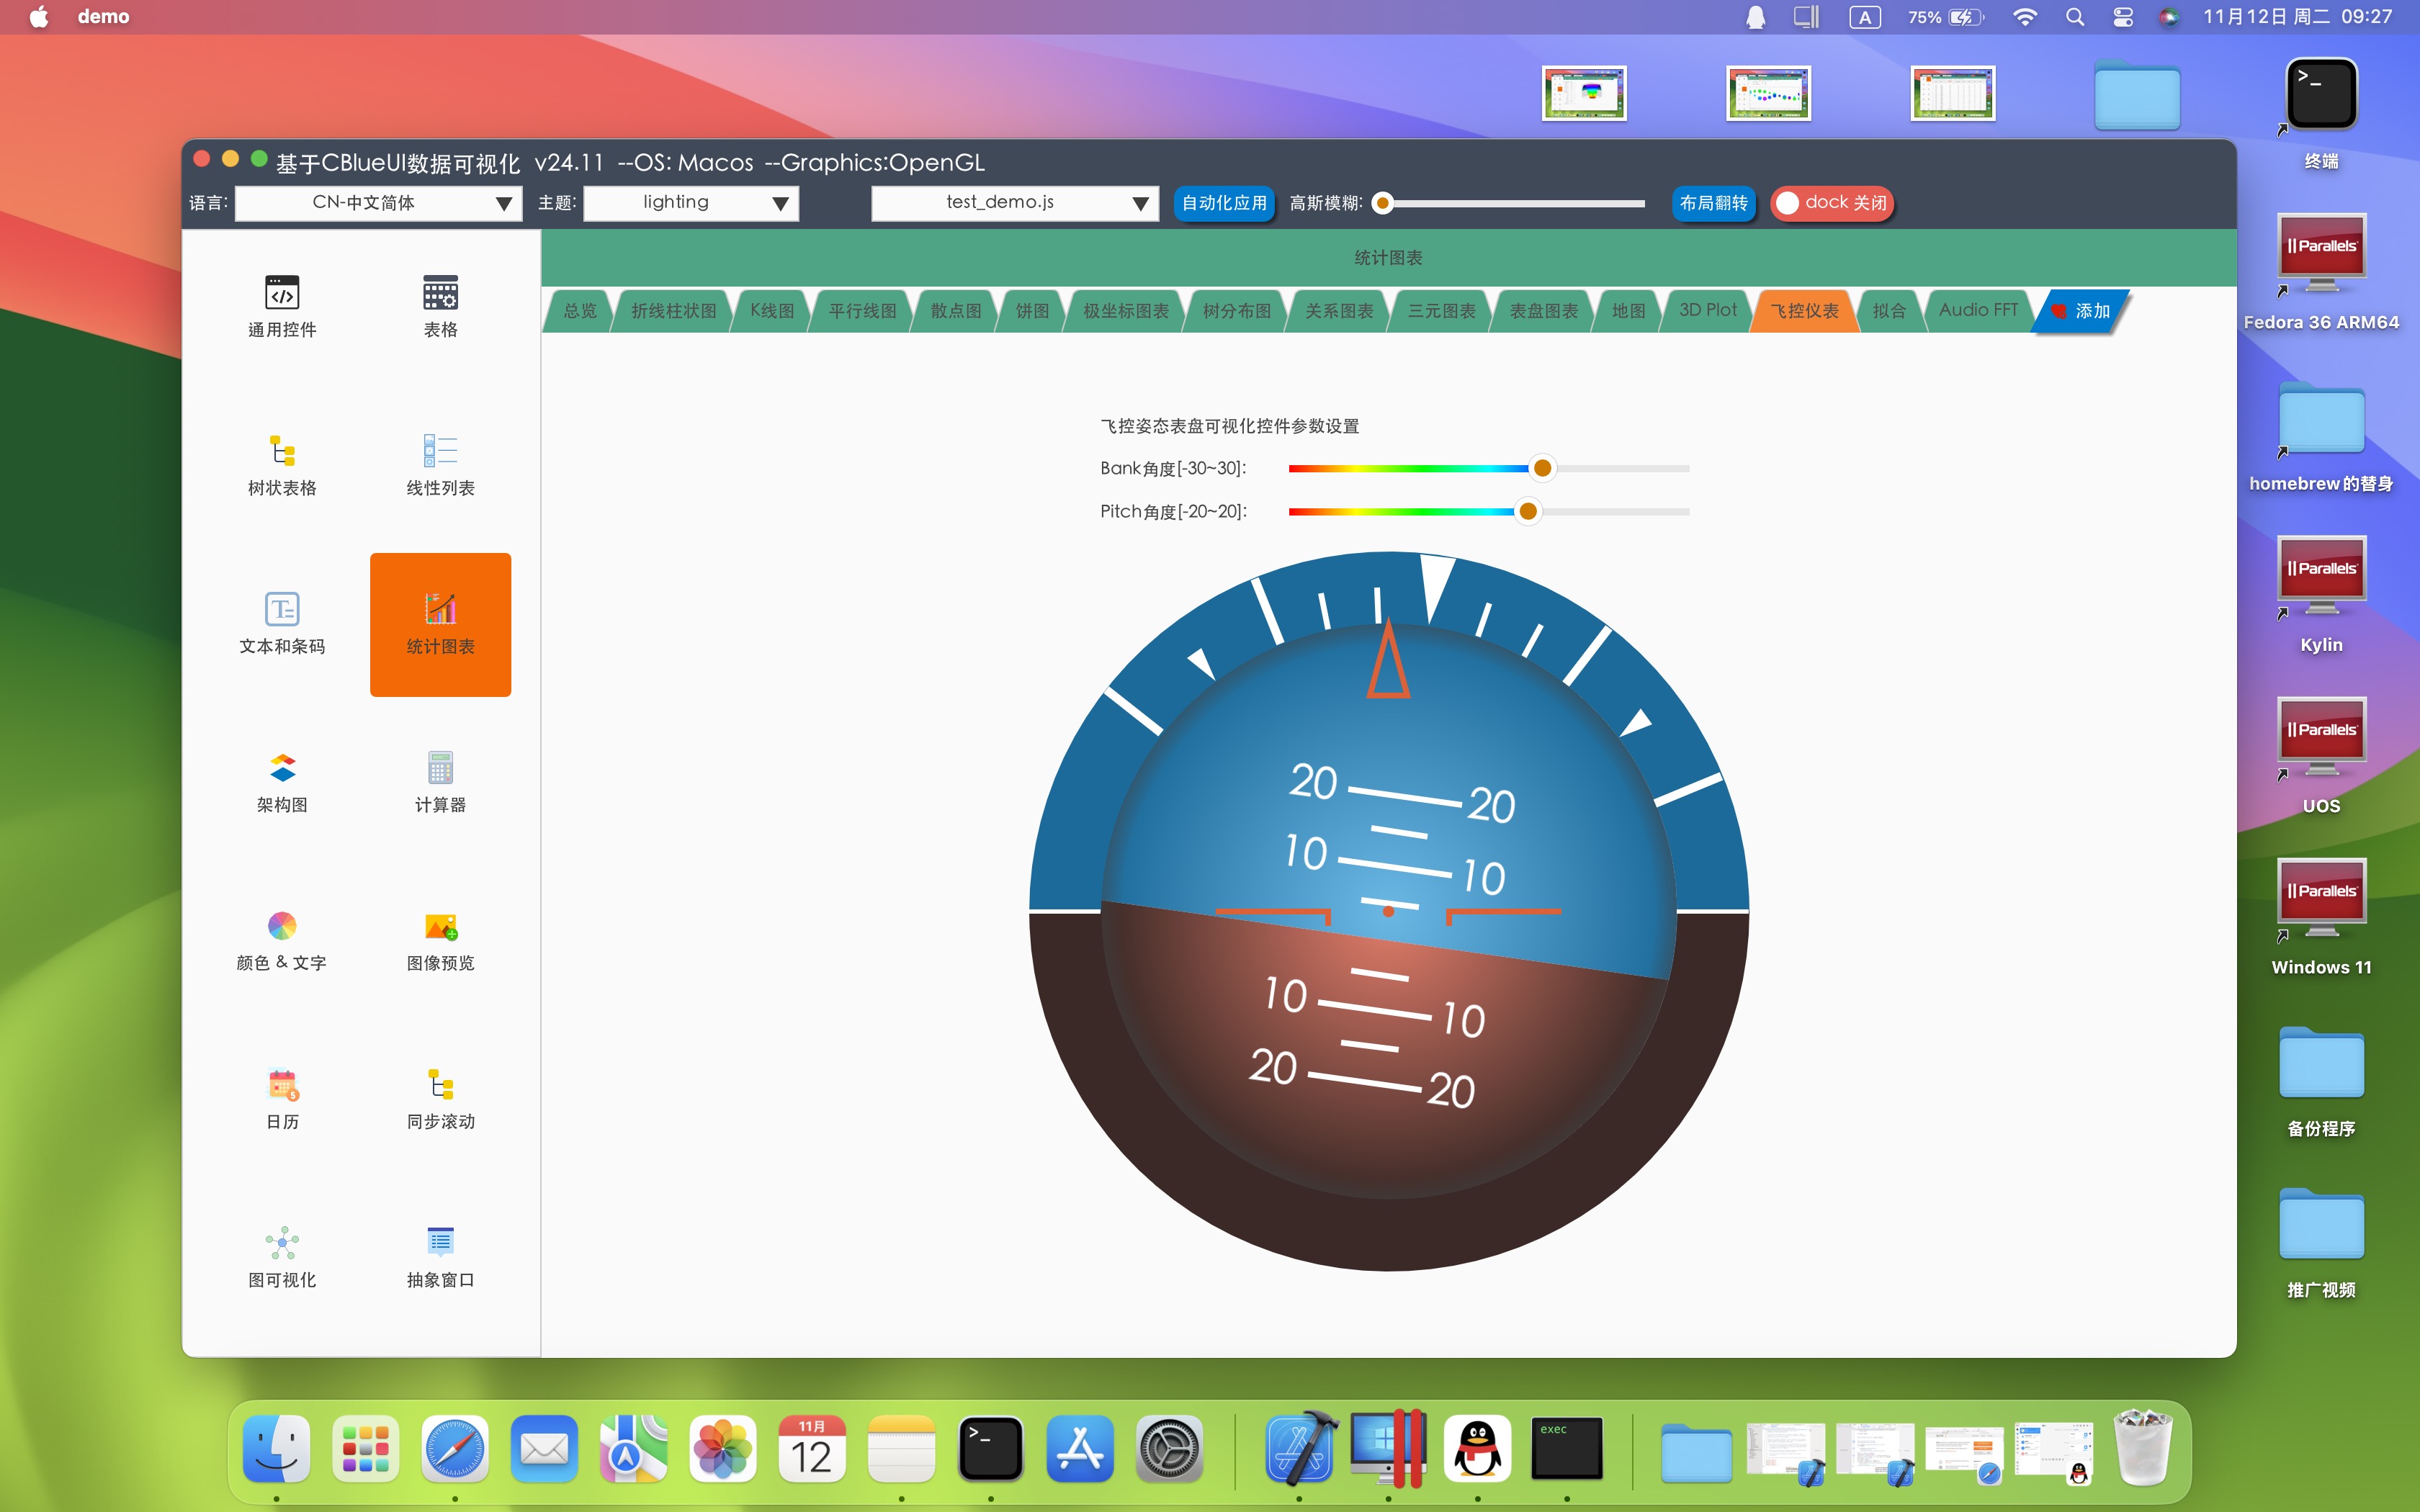The height and width of the screenshot is (1512, 2420).
Task: Open Xcode from the dock
Action: (1299, 1448)
